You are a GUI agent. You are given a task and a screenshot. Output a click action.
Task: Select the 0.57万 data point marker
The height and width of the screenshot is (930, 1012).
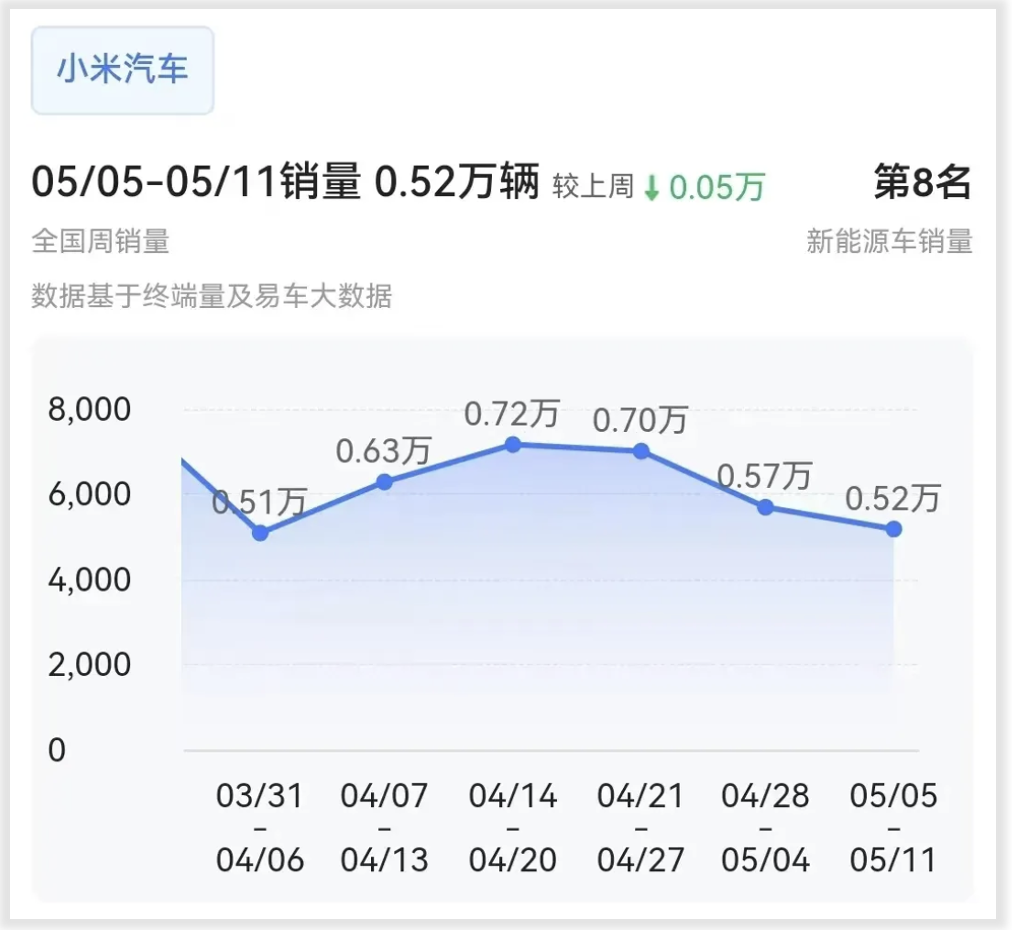(766, 507)
